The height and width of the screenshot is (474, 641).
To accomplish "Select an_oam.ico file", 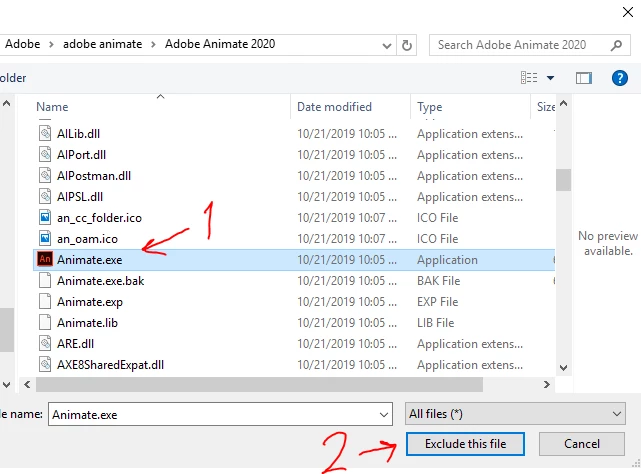I will [x=87, y=239].
